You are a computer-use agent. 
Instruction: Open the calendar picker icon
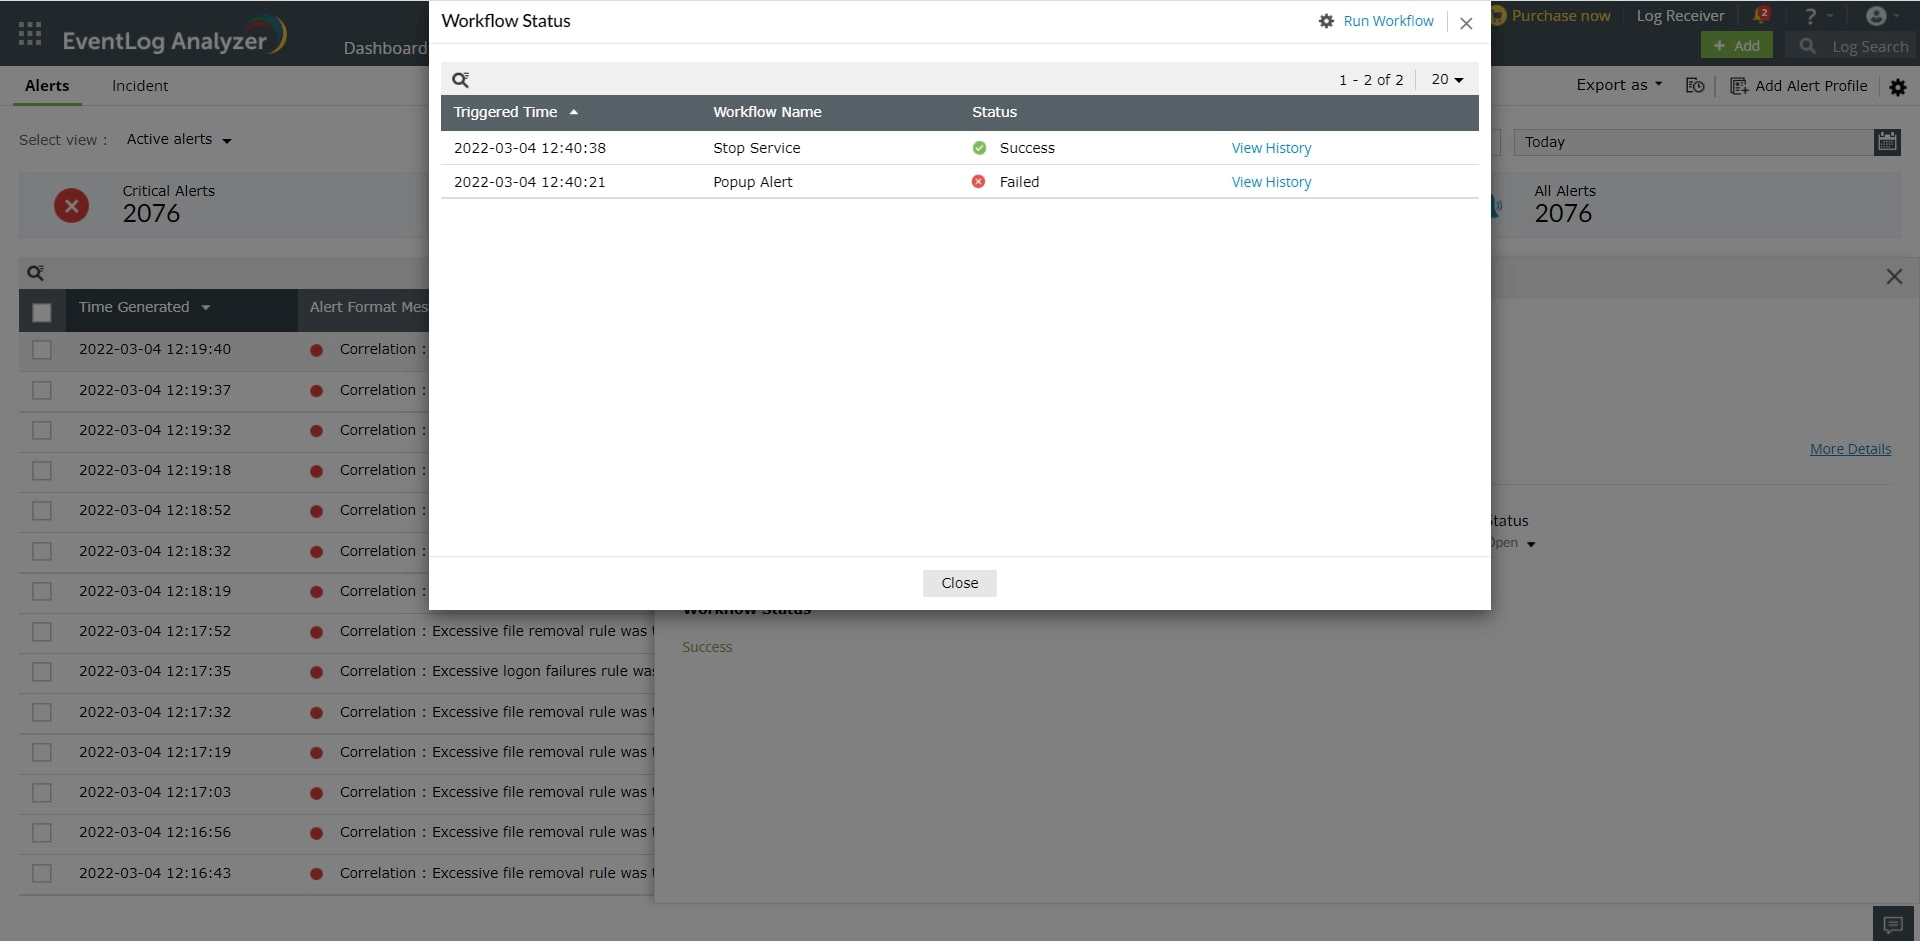1887,142
